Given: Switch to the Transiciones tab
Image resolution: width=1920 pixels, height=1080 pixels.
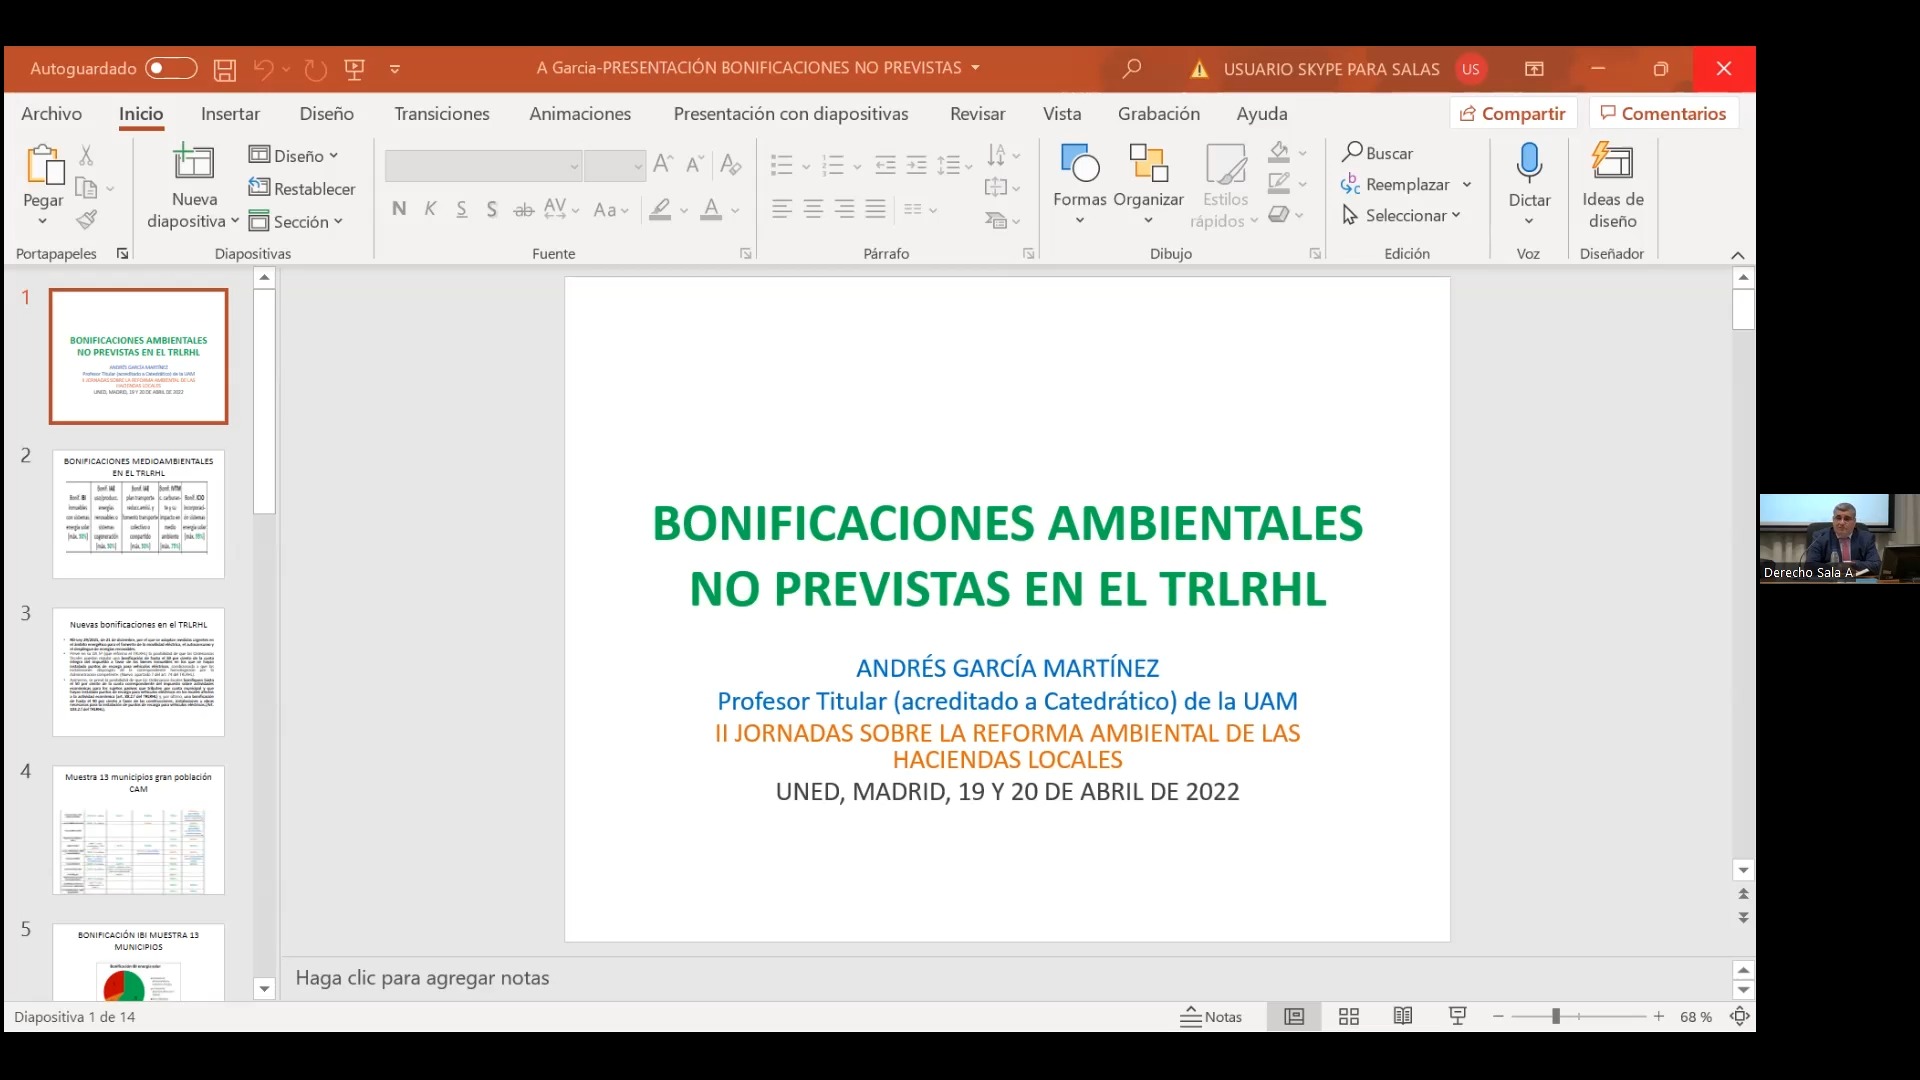Looking at the screenshot, I should [442, 113].
